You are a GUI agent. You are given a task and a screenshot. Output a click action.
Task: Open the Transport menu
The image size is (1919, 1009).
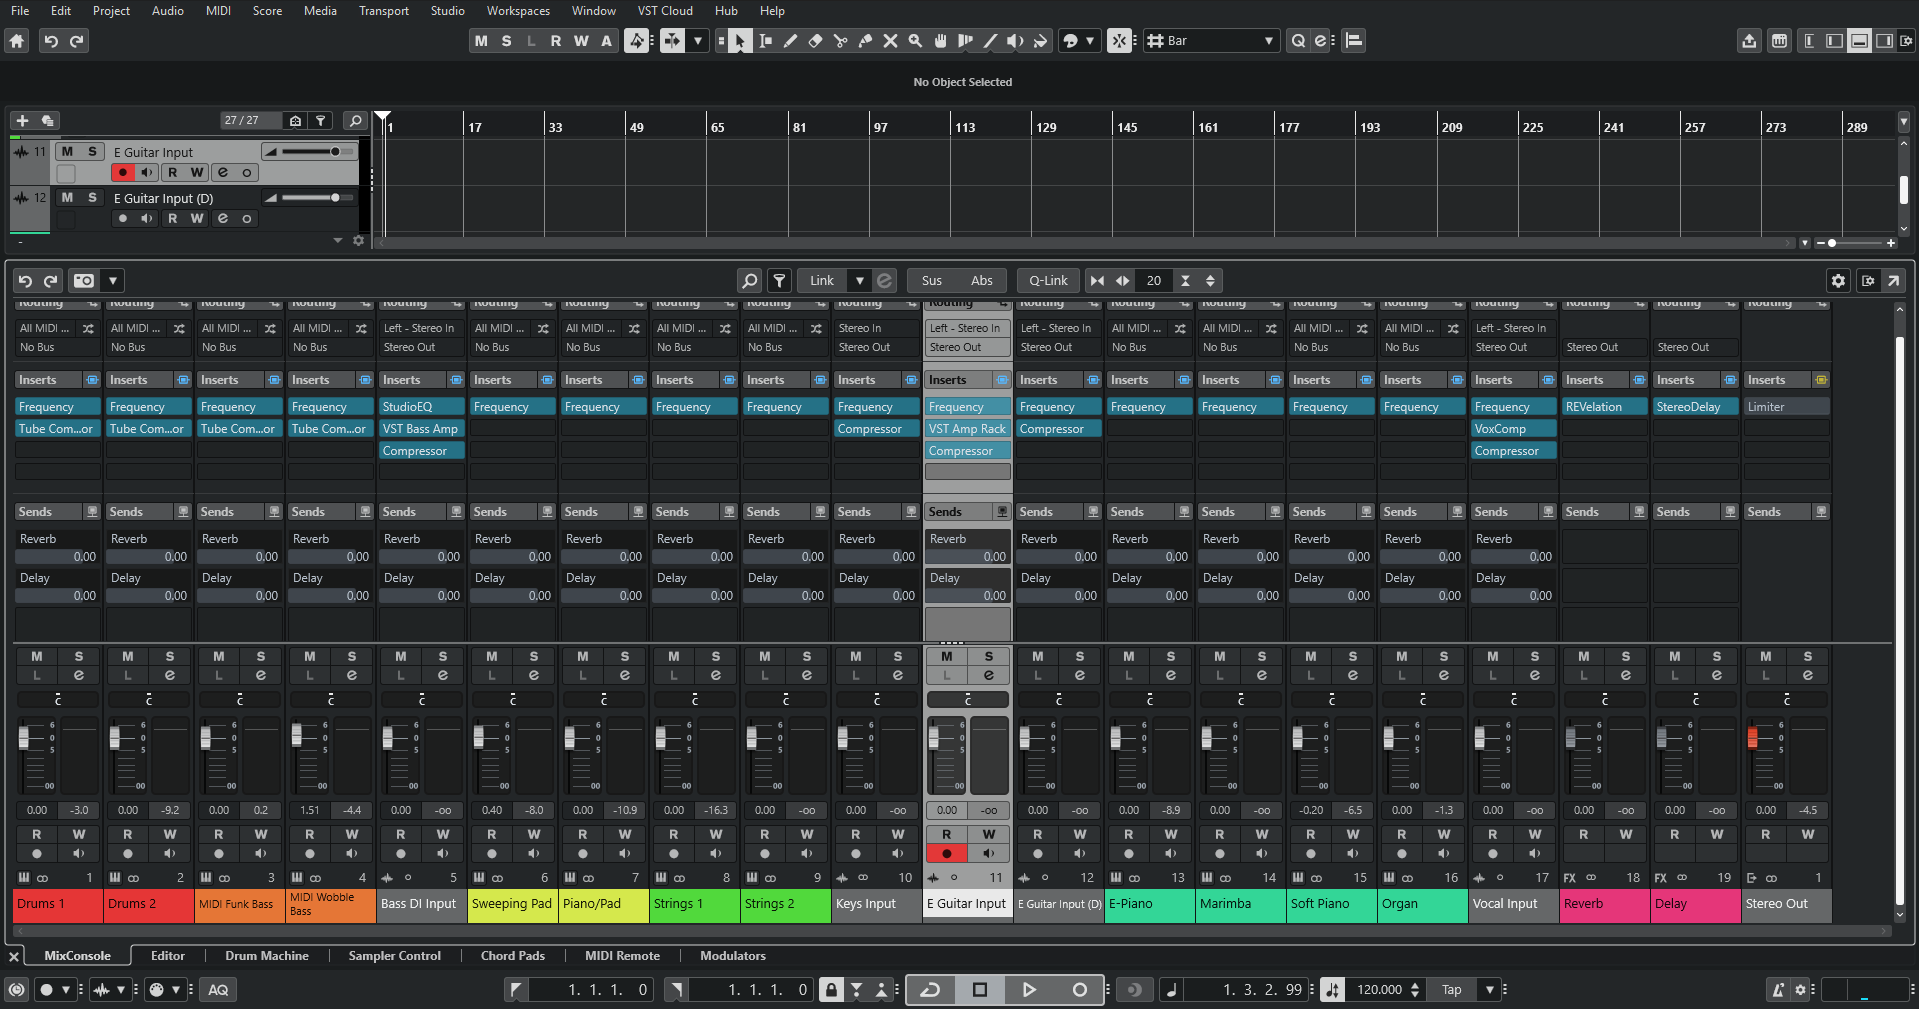click(383, 11)
